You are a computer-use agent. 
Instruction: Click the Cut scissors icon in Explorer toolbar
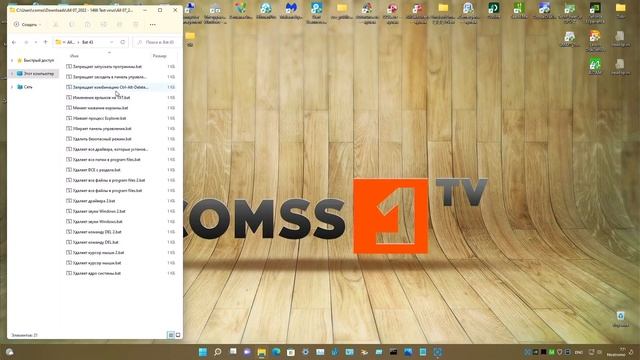point(56,24)
